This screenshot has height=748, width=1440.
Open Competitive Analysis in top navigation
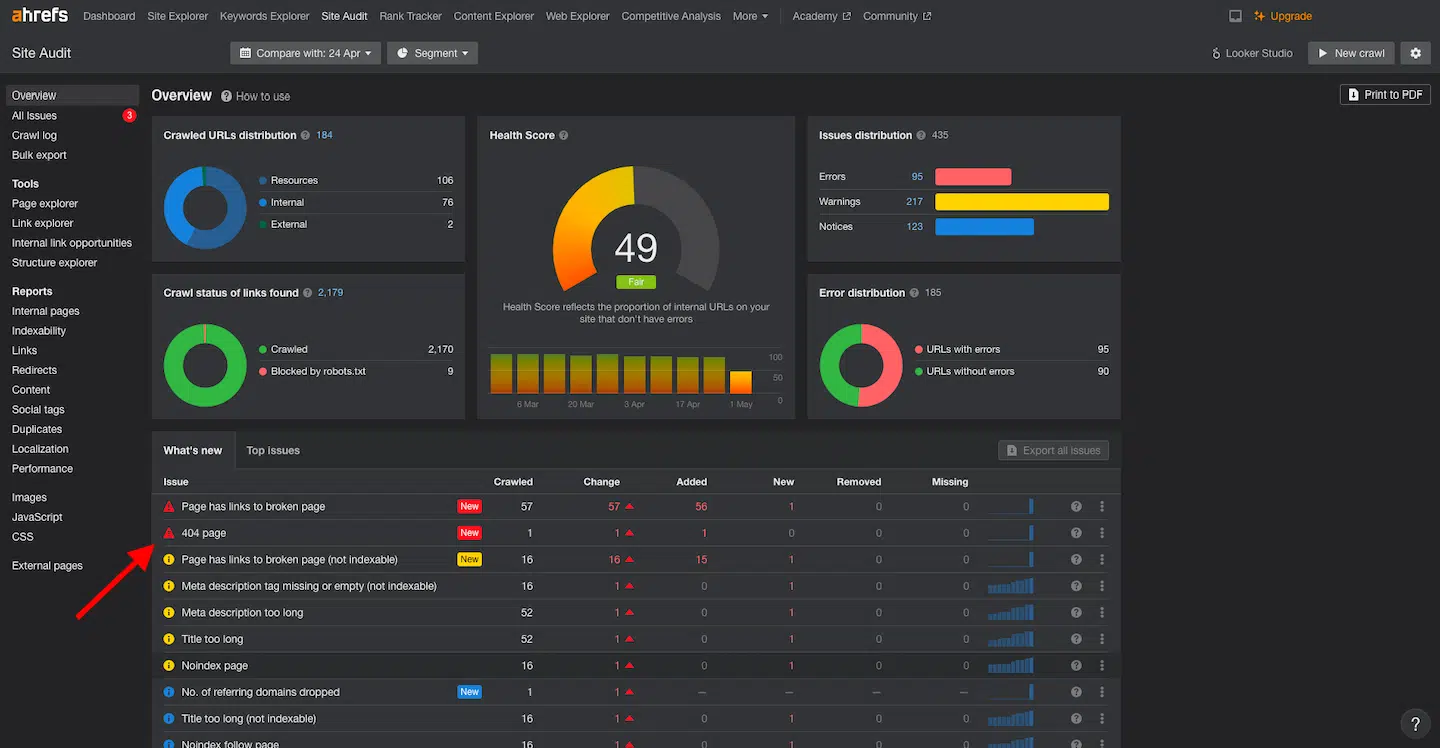tap(671, 16)
